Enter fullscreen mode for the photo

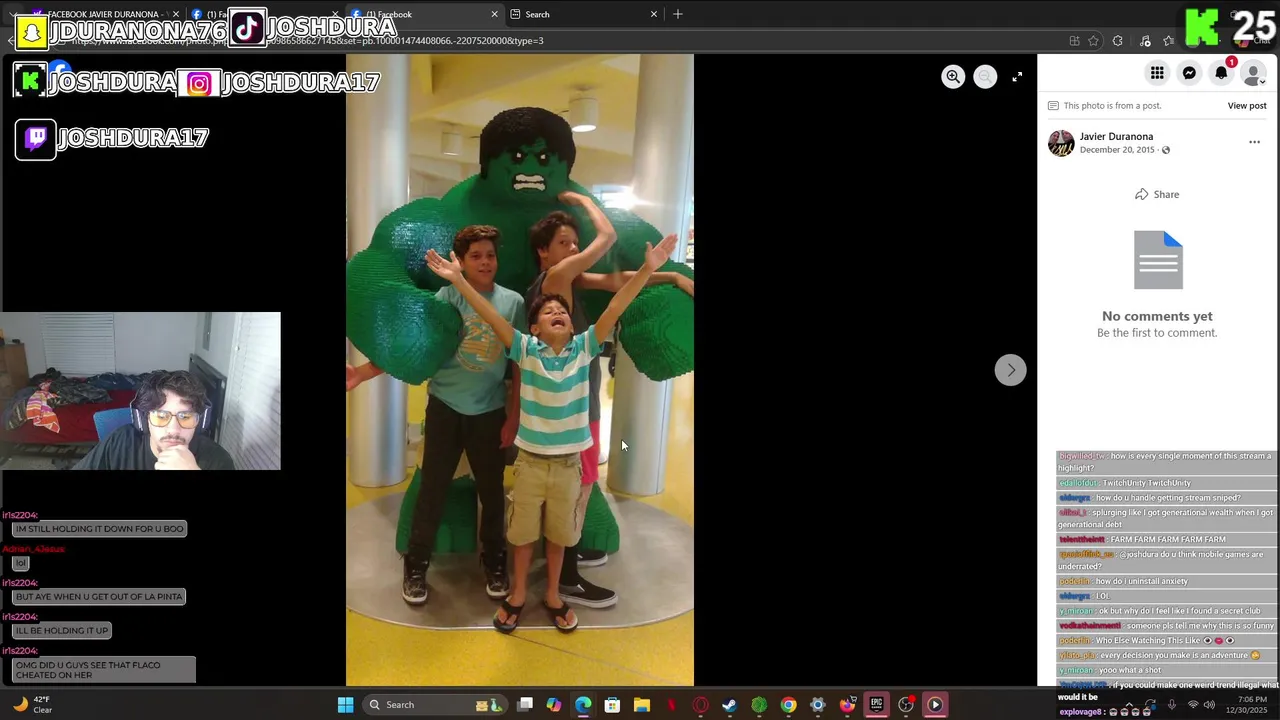point(1017,77)
